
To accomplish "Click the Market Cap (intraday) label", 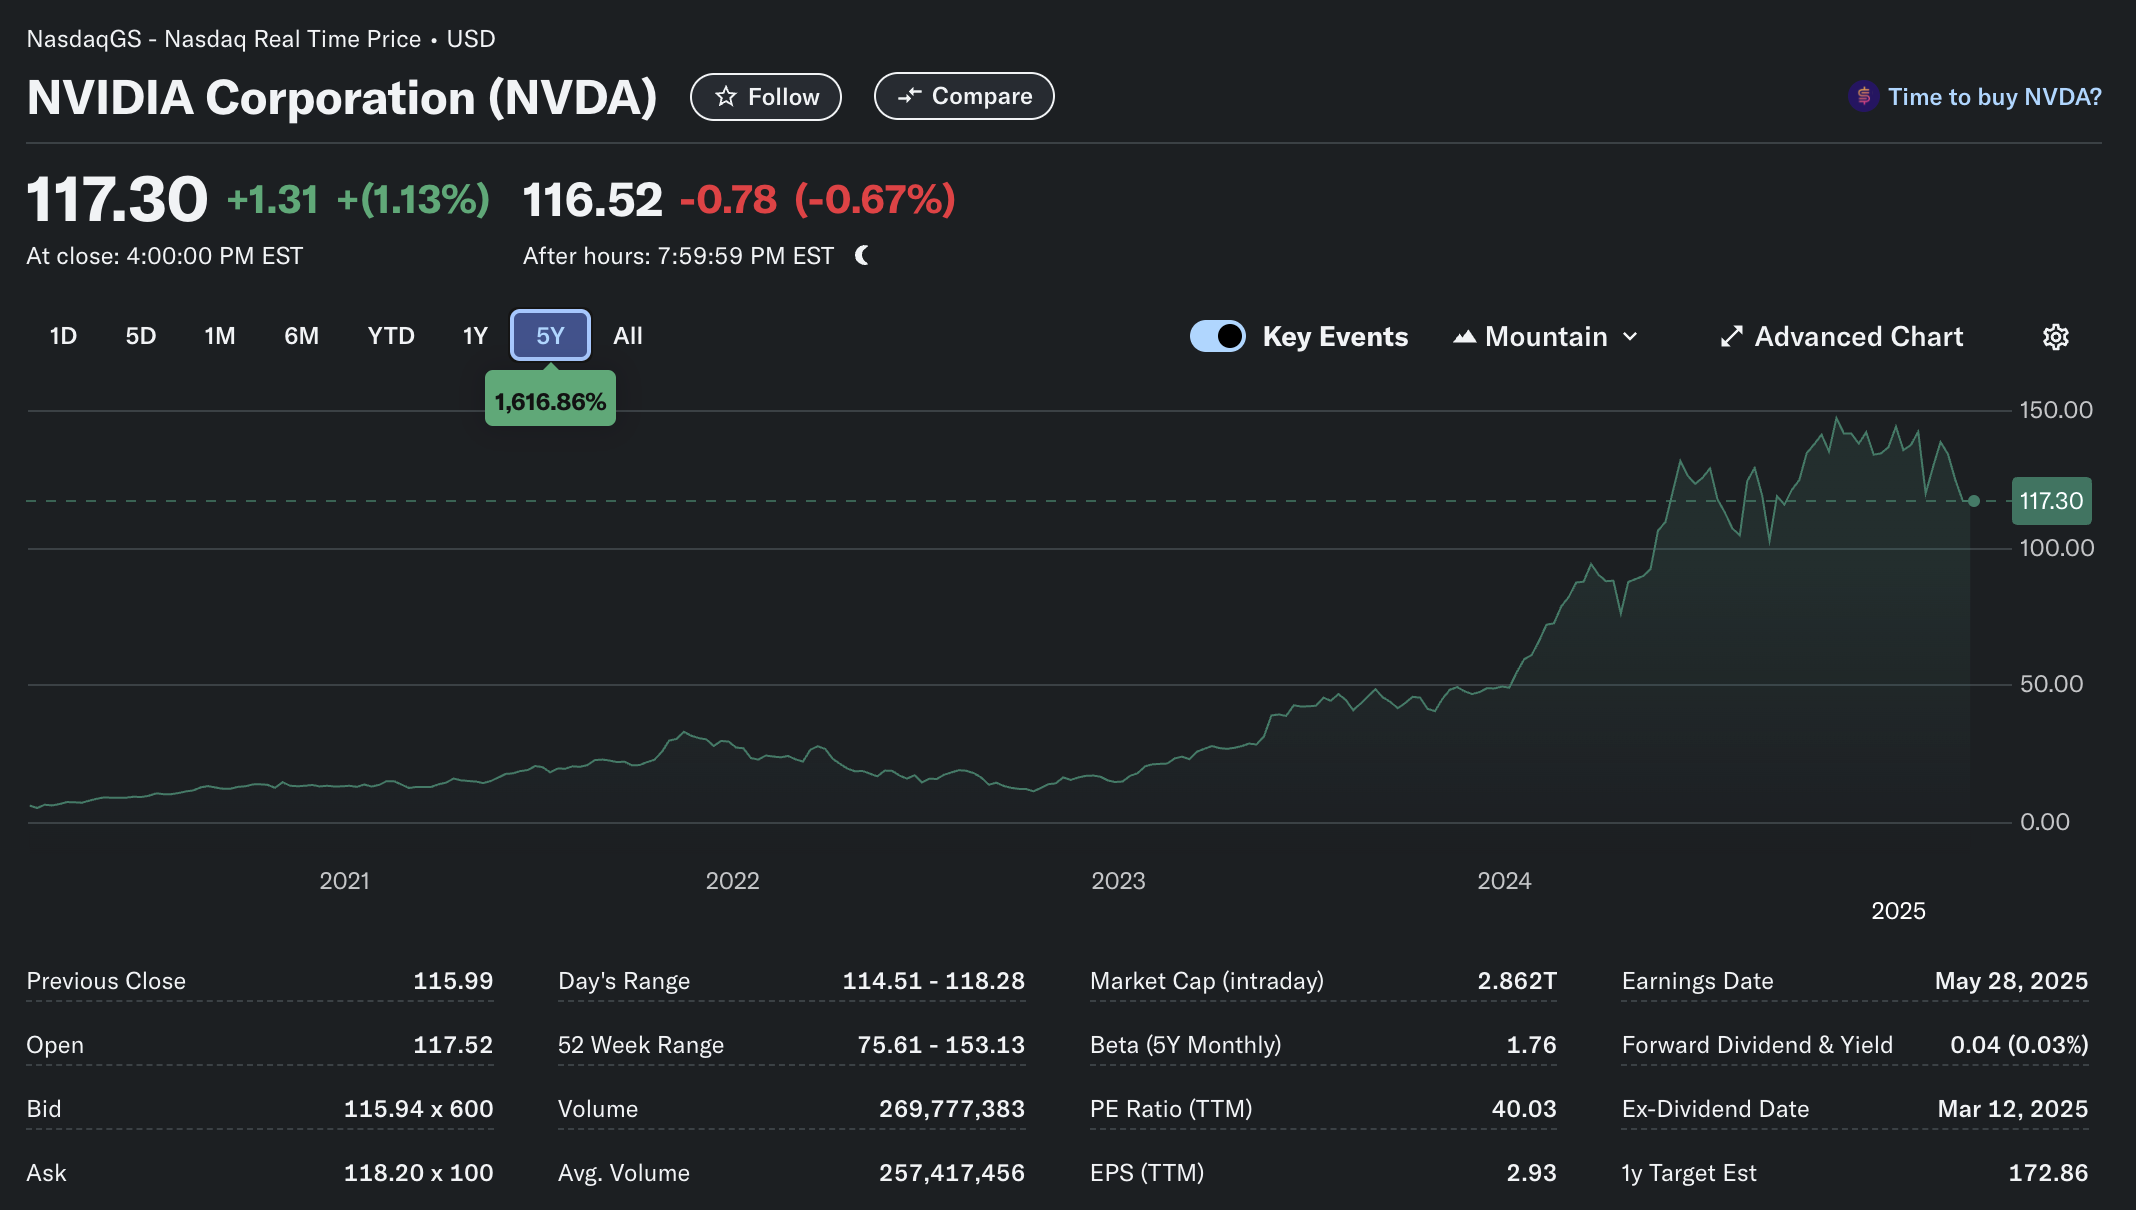I will click(x=1206, y=981).
